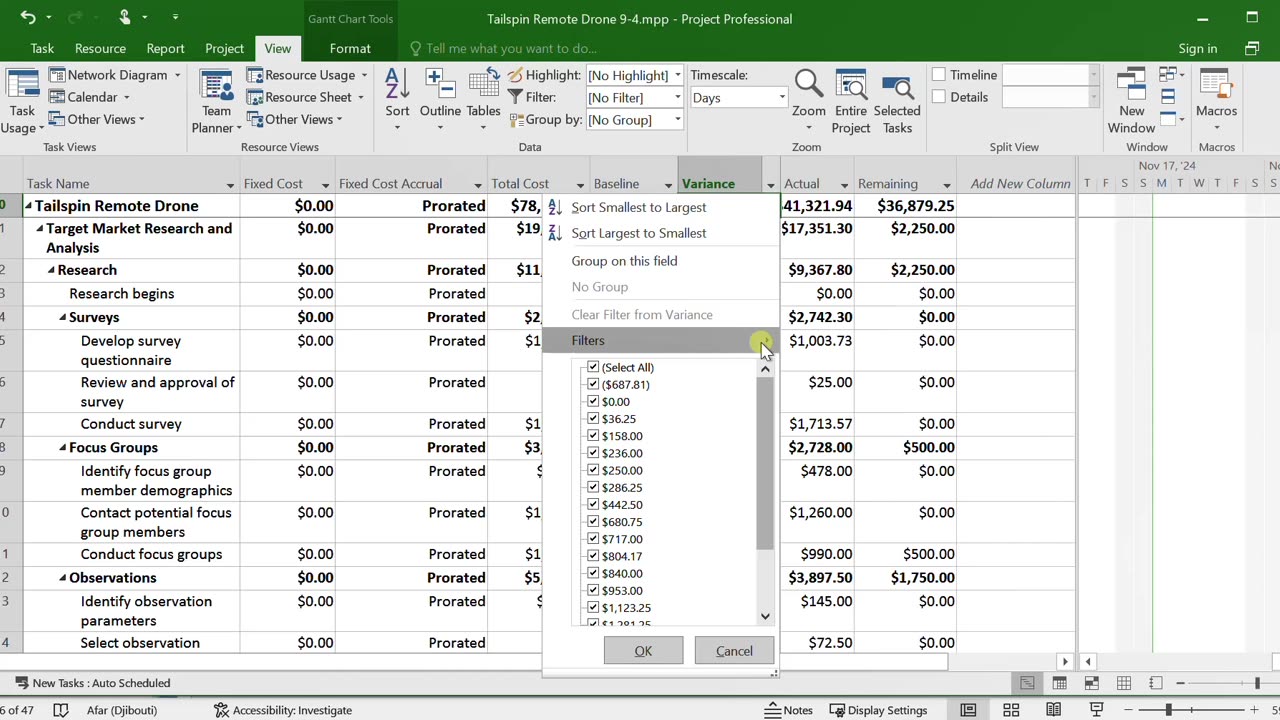Open the Filter dropdown in the ribbon
1280x720 pixels.
677,97
